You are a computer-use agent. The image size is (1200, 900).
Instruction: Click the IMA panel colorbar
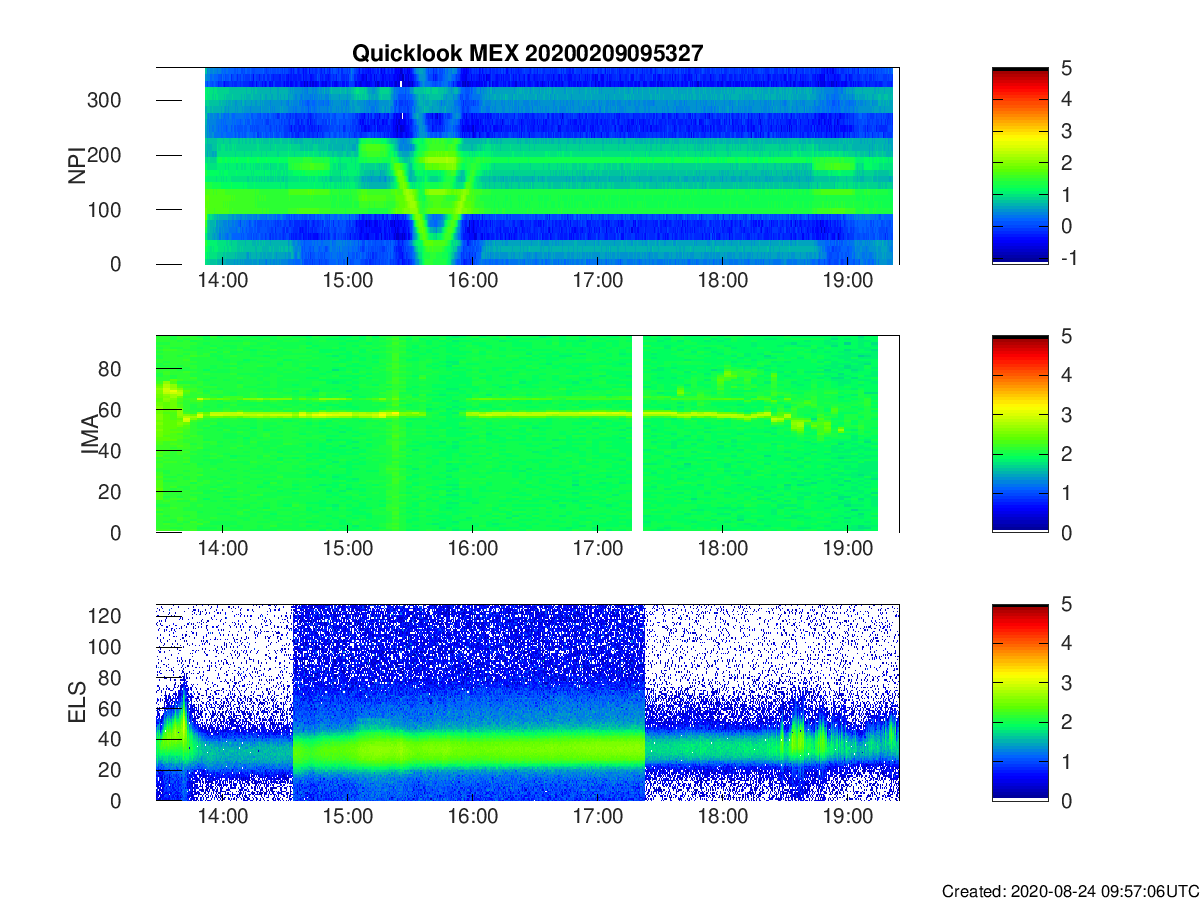[x=1020, y=434]
